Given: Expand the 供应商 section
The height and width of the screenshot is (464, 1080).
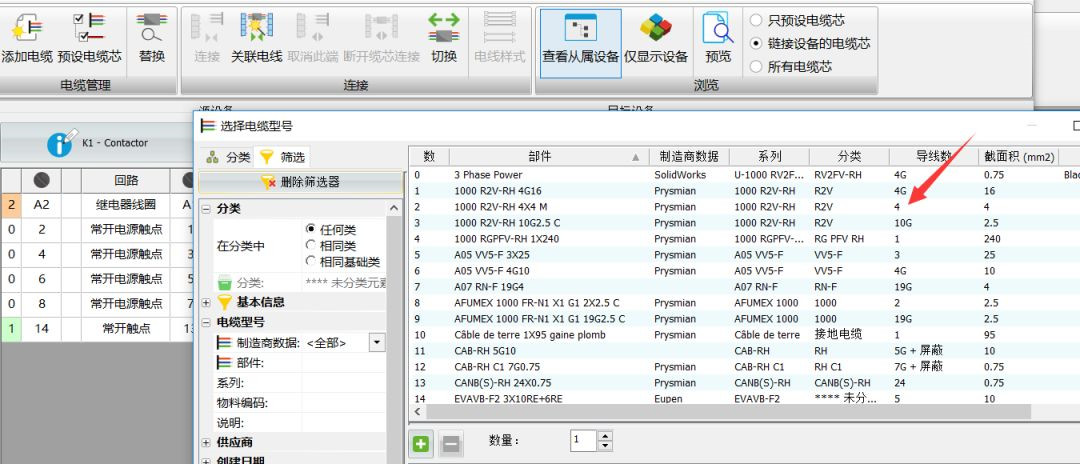Looking at the screenshot, I should (206, 442).
